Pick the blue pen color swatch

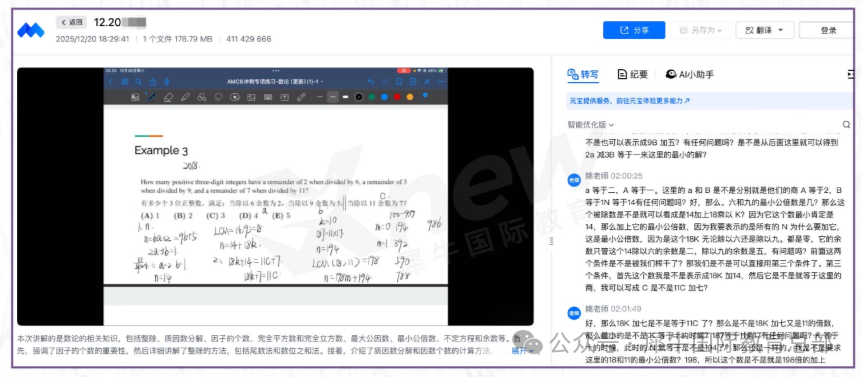pos(384,97)
